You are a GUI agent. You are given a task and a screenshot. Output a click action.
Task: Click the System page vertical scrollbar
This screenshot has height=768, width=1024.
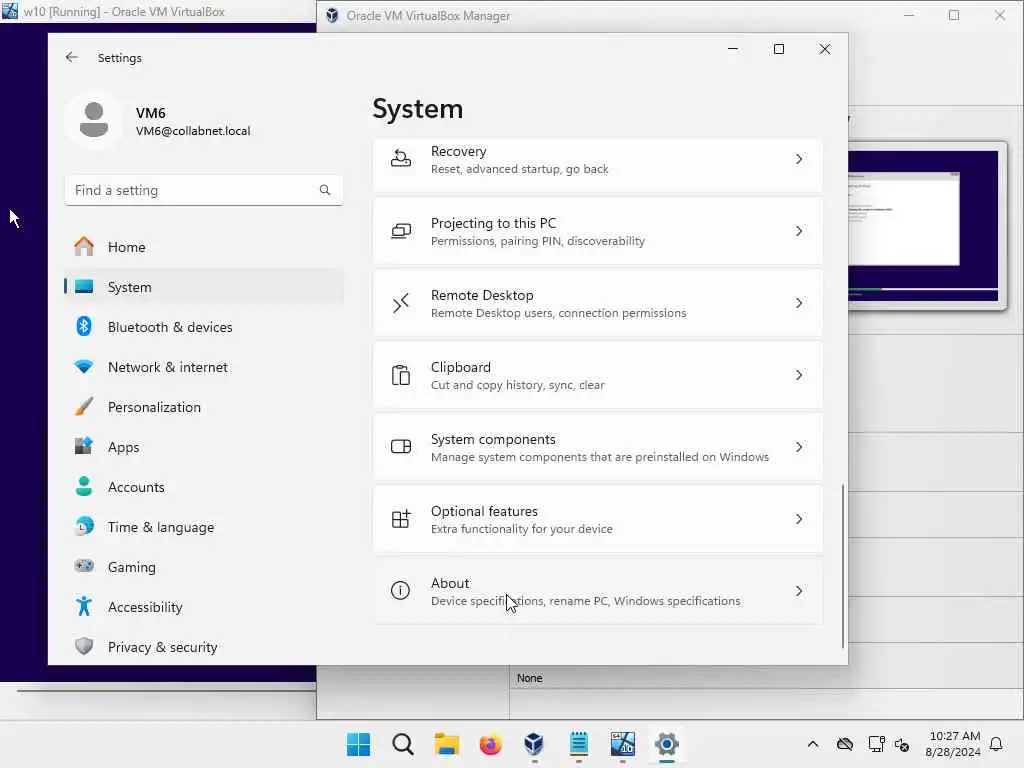pos(842,566)
